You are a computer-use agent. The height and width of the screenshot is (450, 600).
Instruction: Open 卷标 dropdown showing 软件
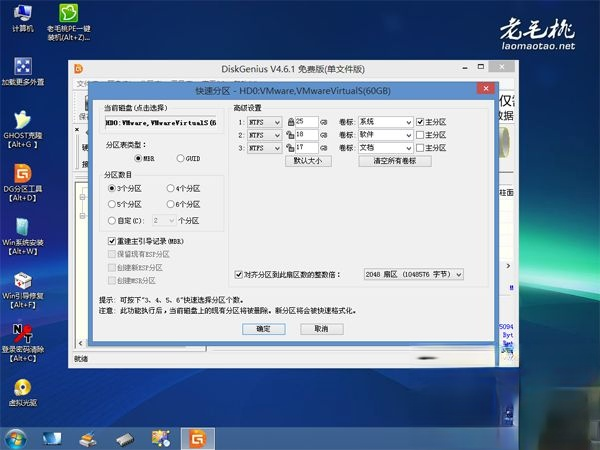pyautogui.click(x=386, y=135)
